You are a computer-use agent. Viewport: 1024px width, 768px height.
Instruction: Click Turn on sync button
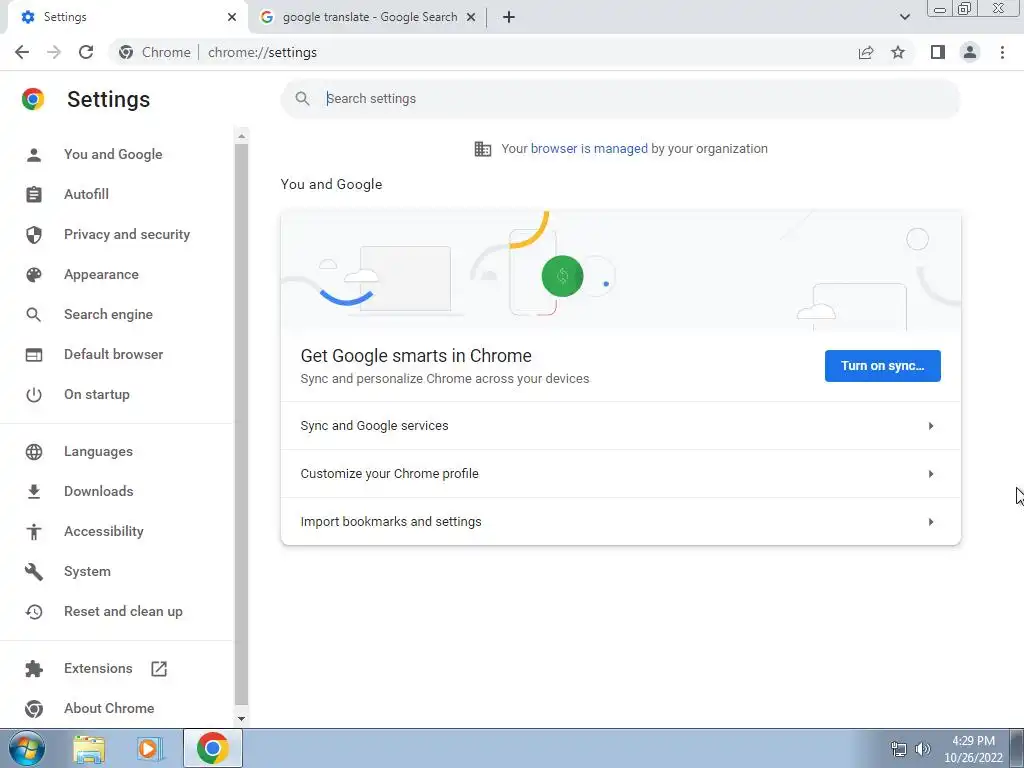(x=882, y=366)
